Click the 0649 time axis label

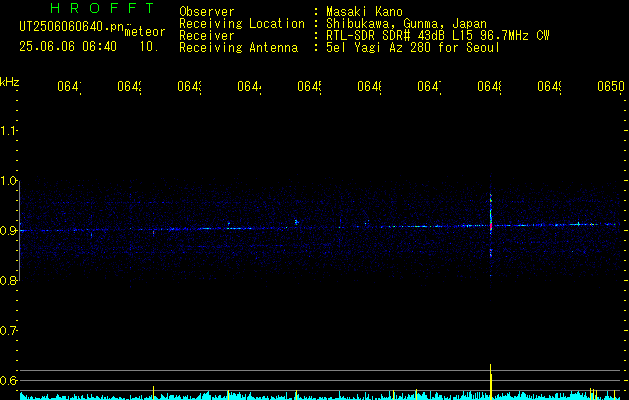[549, 86]
